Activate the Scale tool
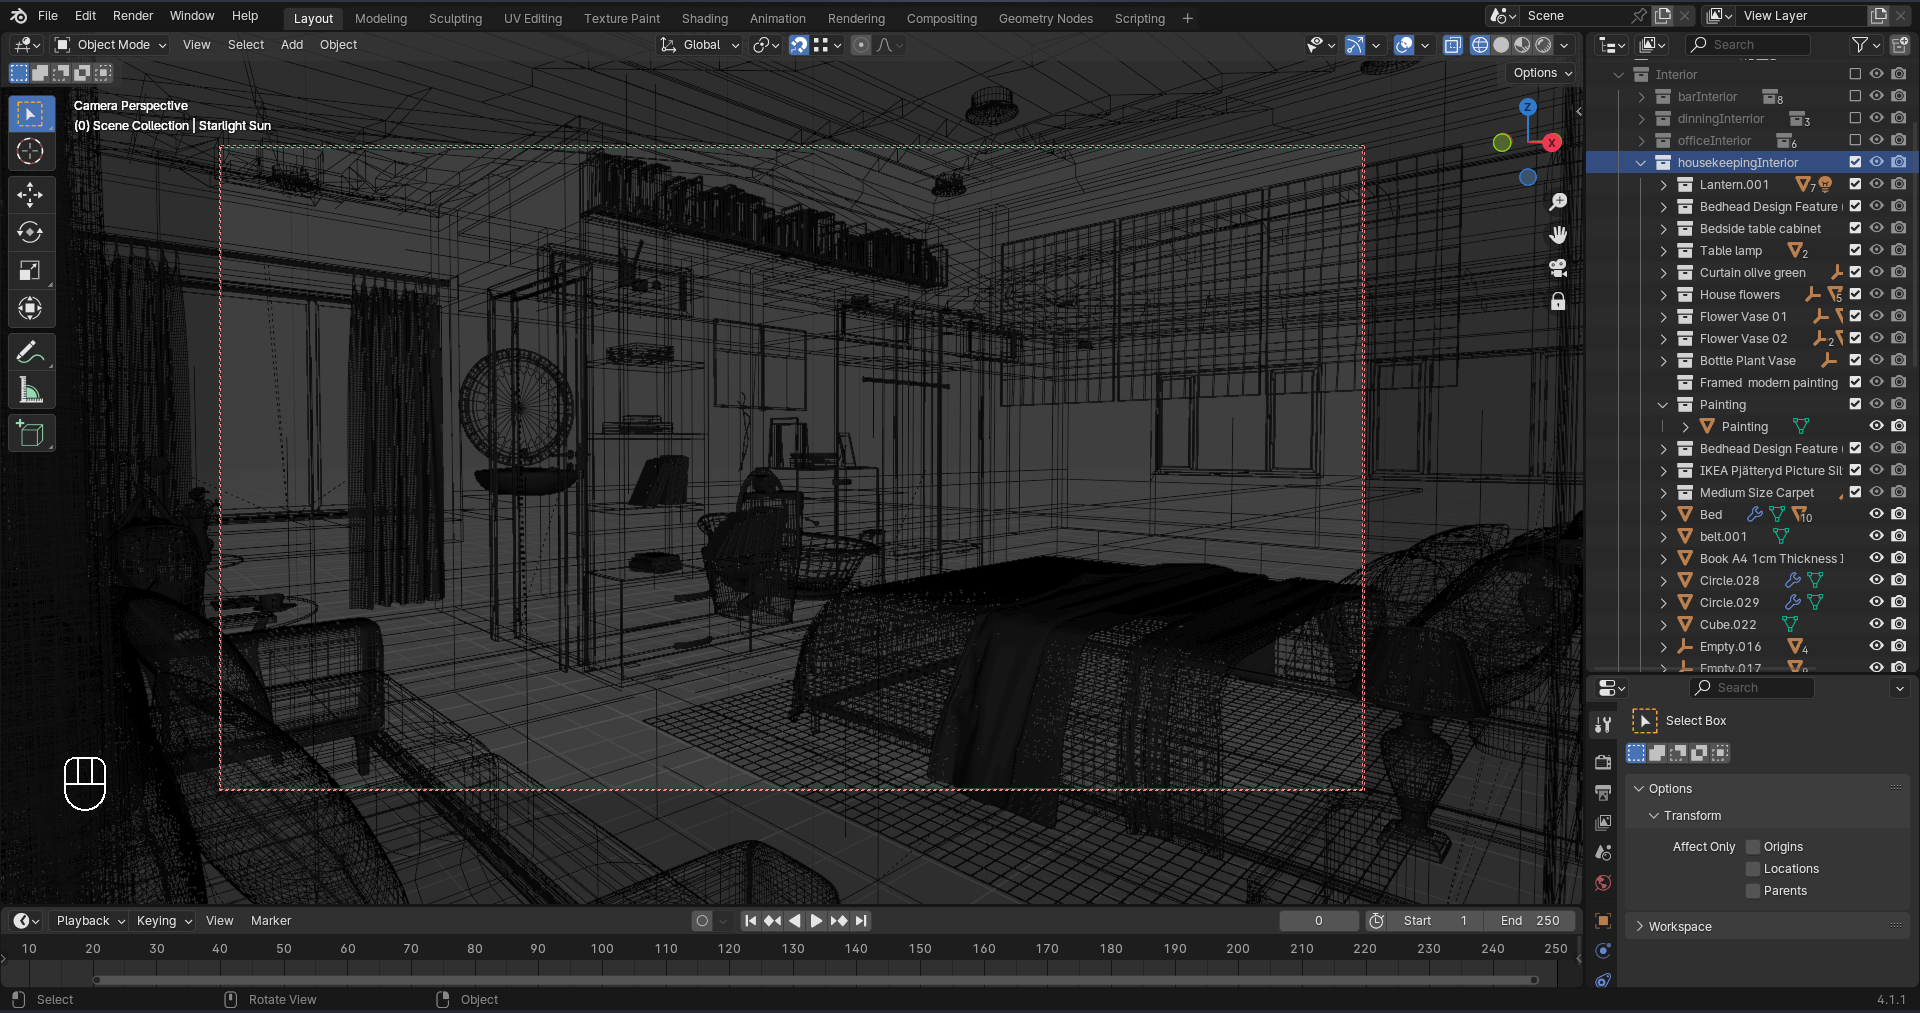The height and width of the screenshot is (1013, 1920). click(30, 270)
